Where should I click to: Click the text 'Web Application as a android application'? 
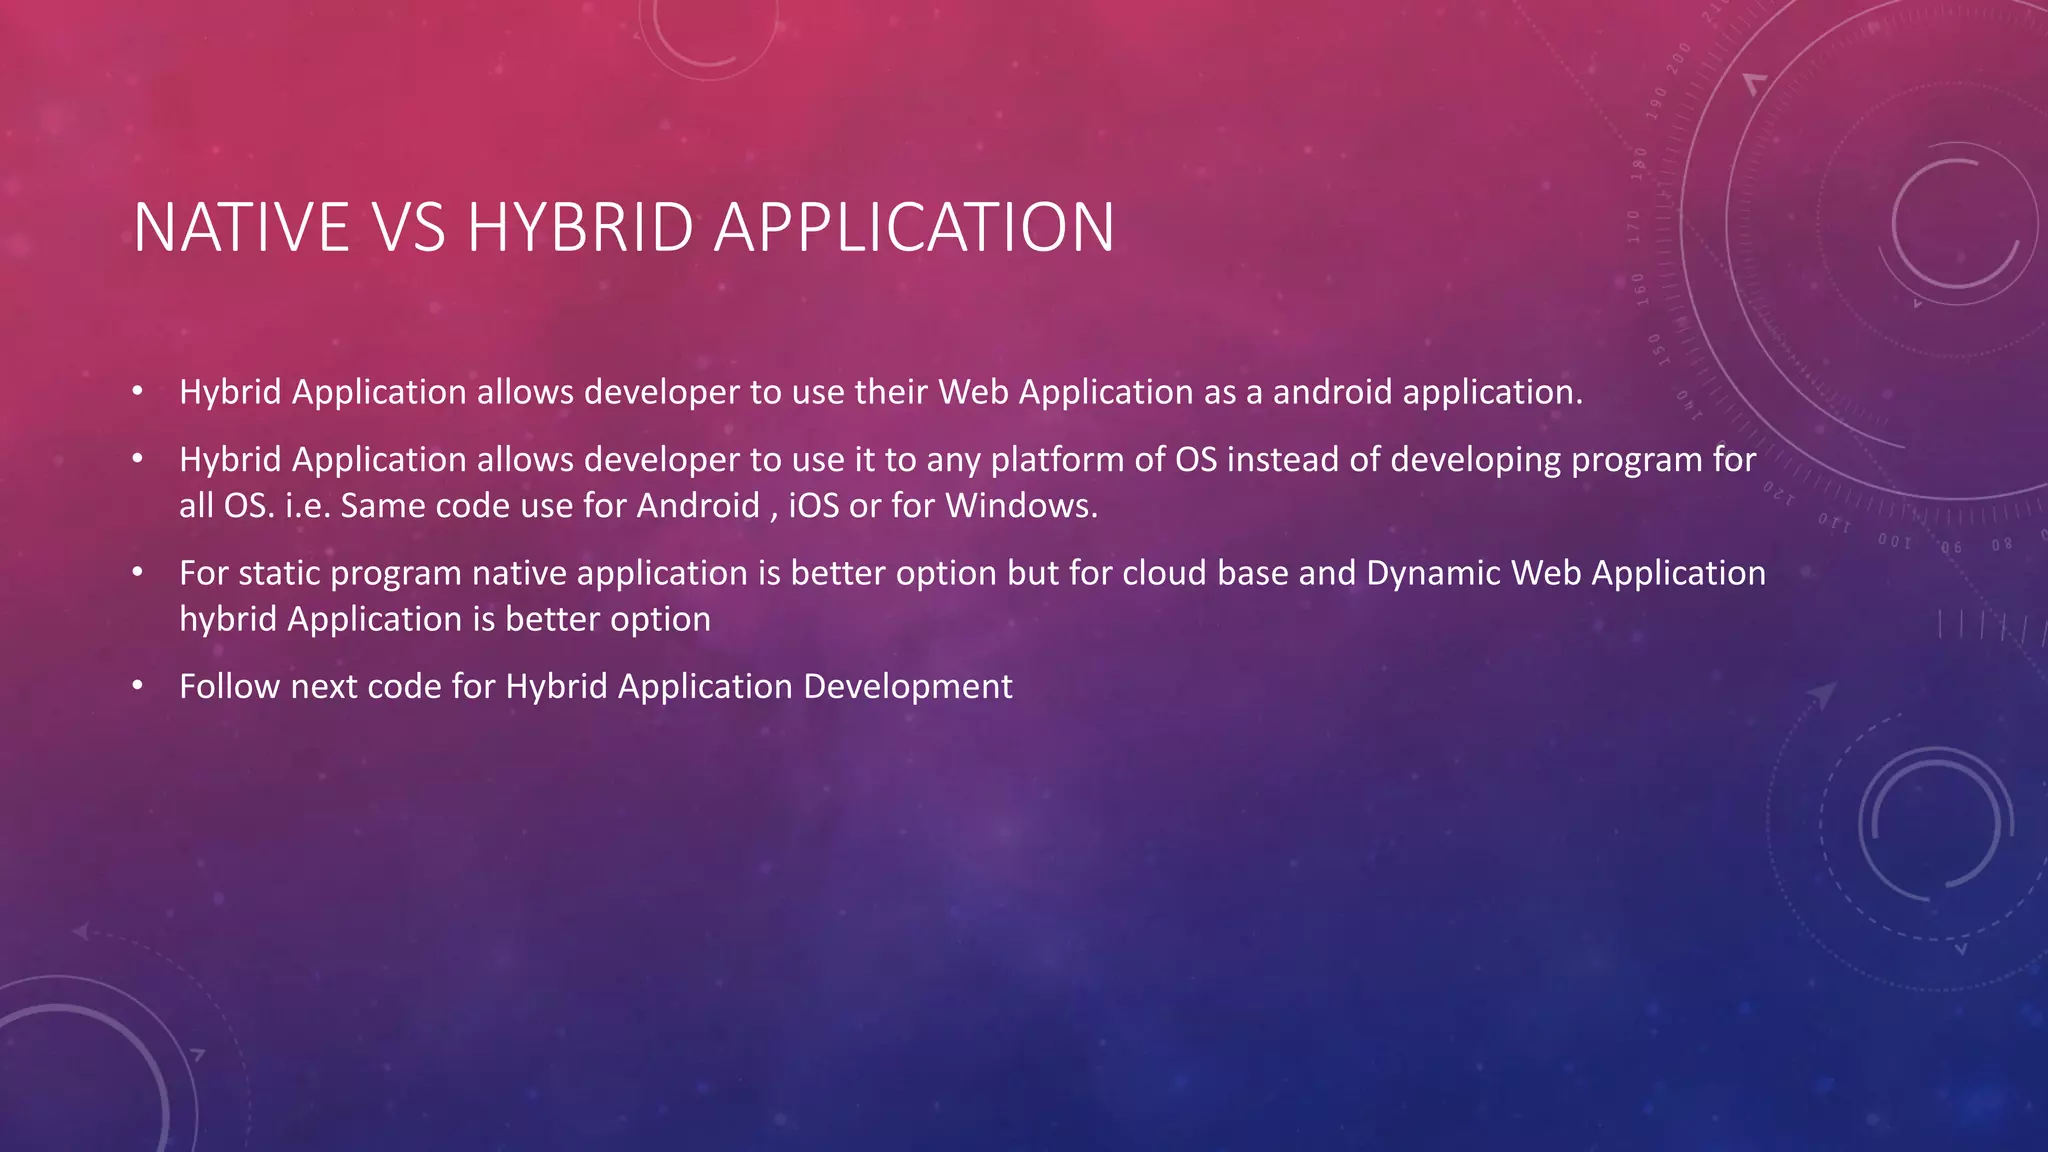tap(1260, 392)
